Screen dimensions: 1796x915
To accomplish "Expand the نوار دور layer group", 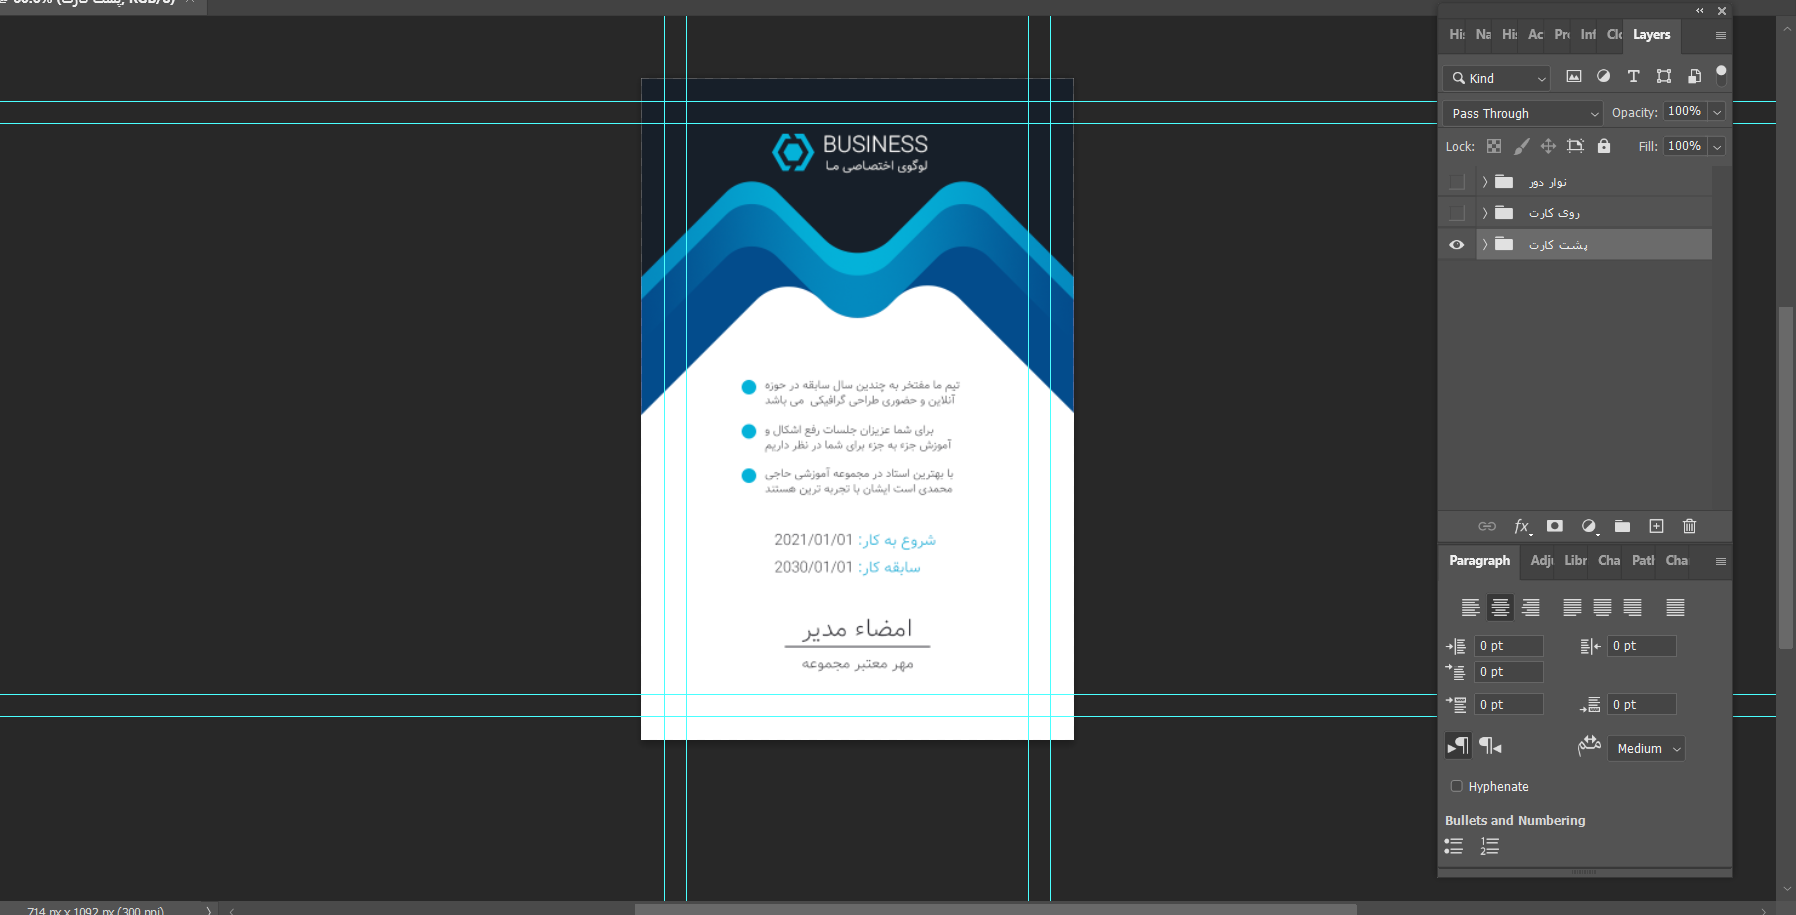I will pos(1485,182).
